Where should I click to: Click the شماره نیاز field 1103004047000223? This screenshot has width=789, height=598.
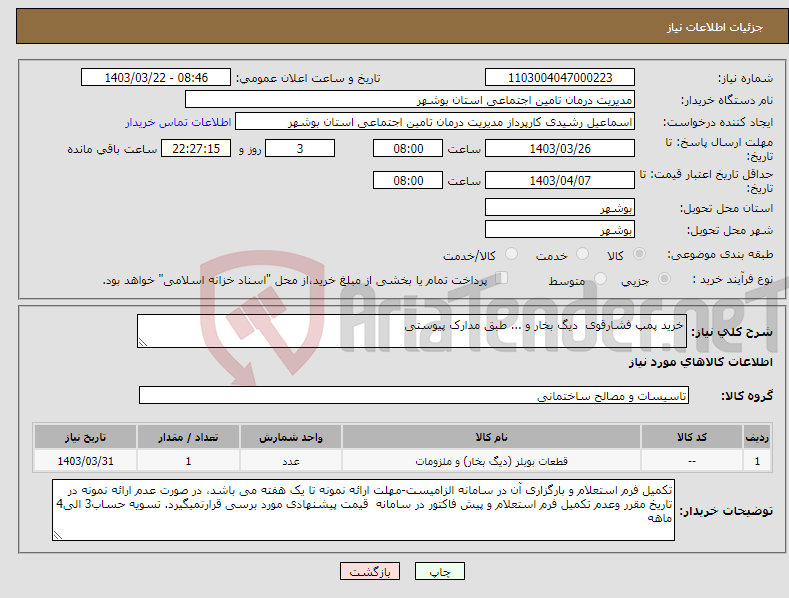pos(560,78)
